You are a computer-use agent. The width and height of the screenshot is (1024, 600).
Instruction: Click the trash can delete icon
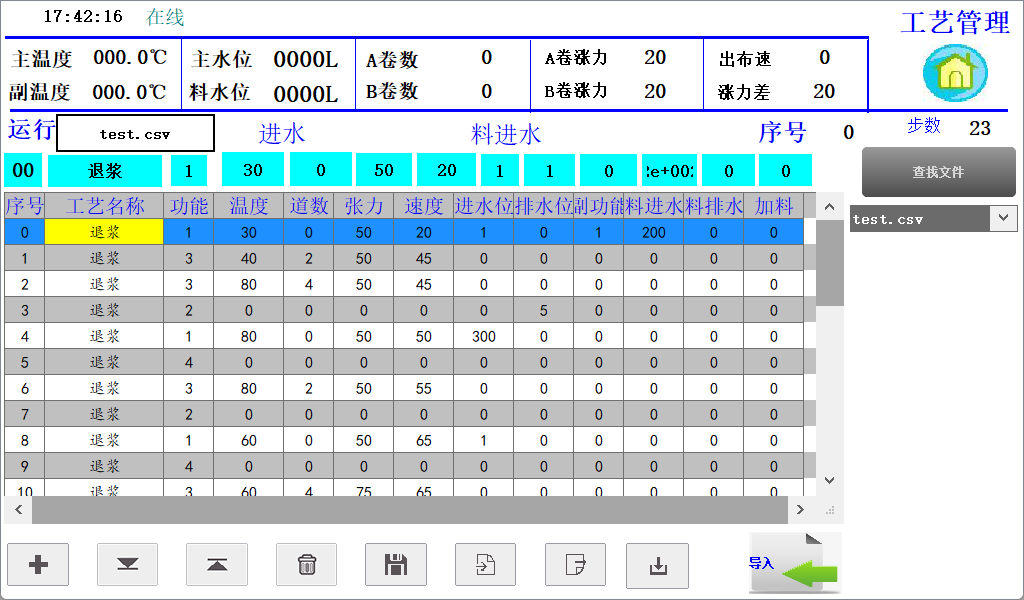point(307,565)
